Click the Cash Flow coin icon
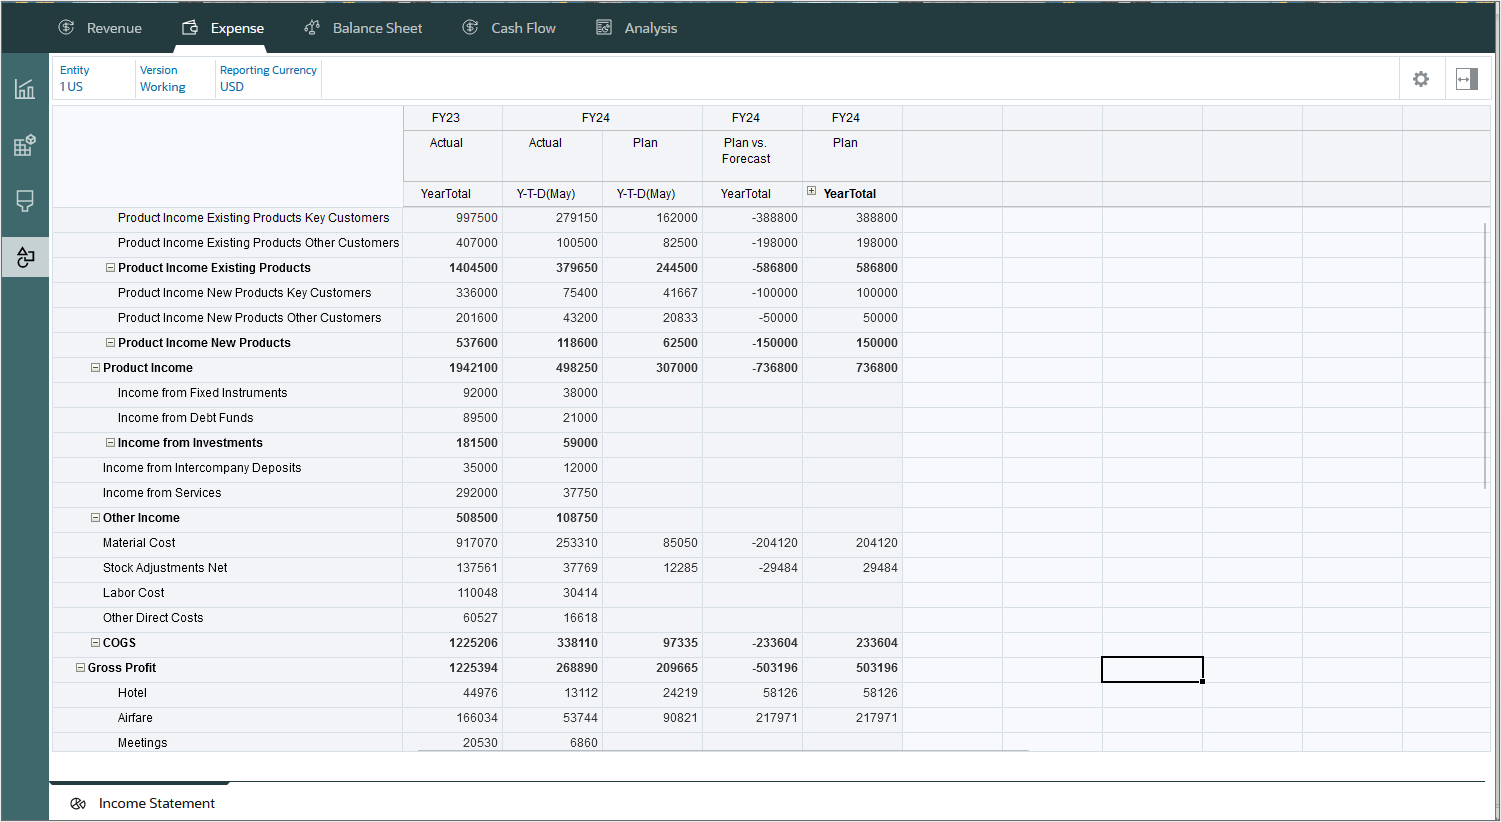This screenshot has height=822, width=1501. (x=470, y=28)
